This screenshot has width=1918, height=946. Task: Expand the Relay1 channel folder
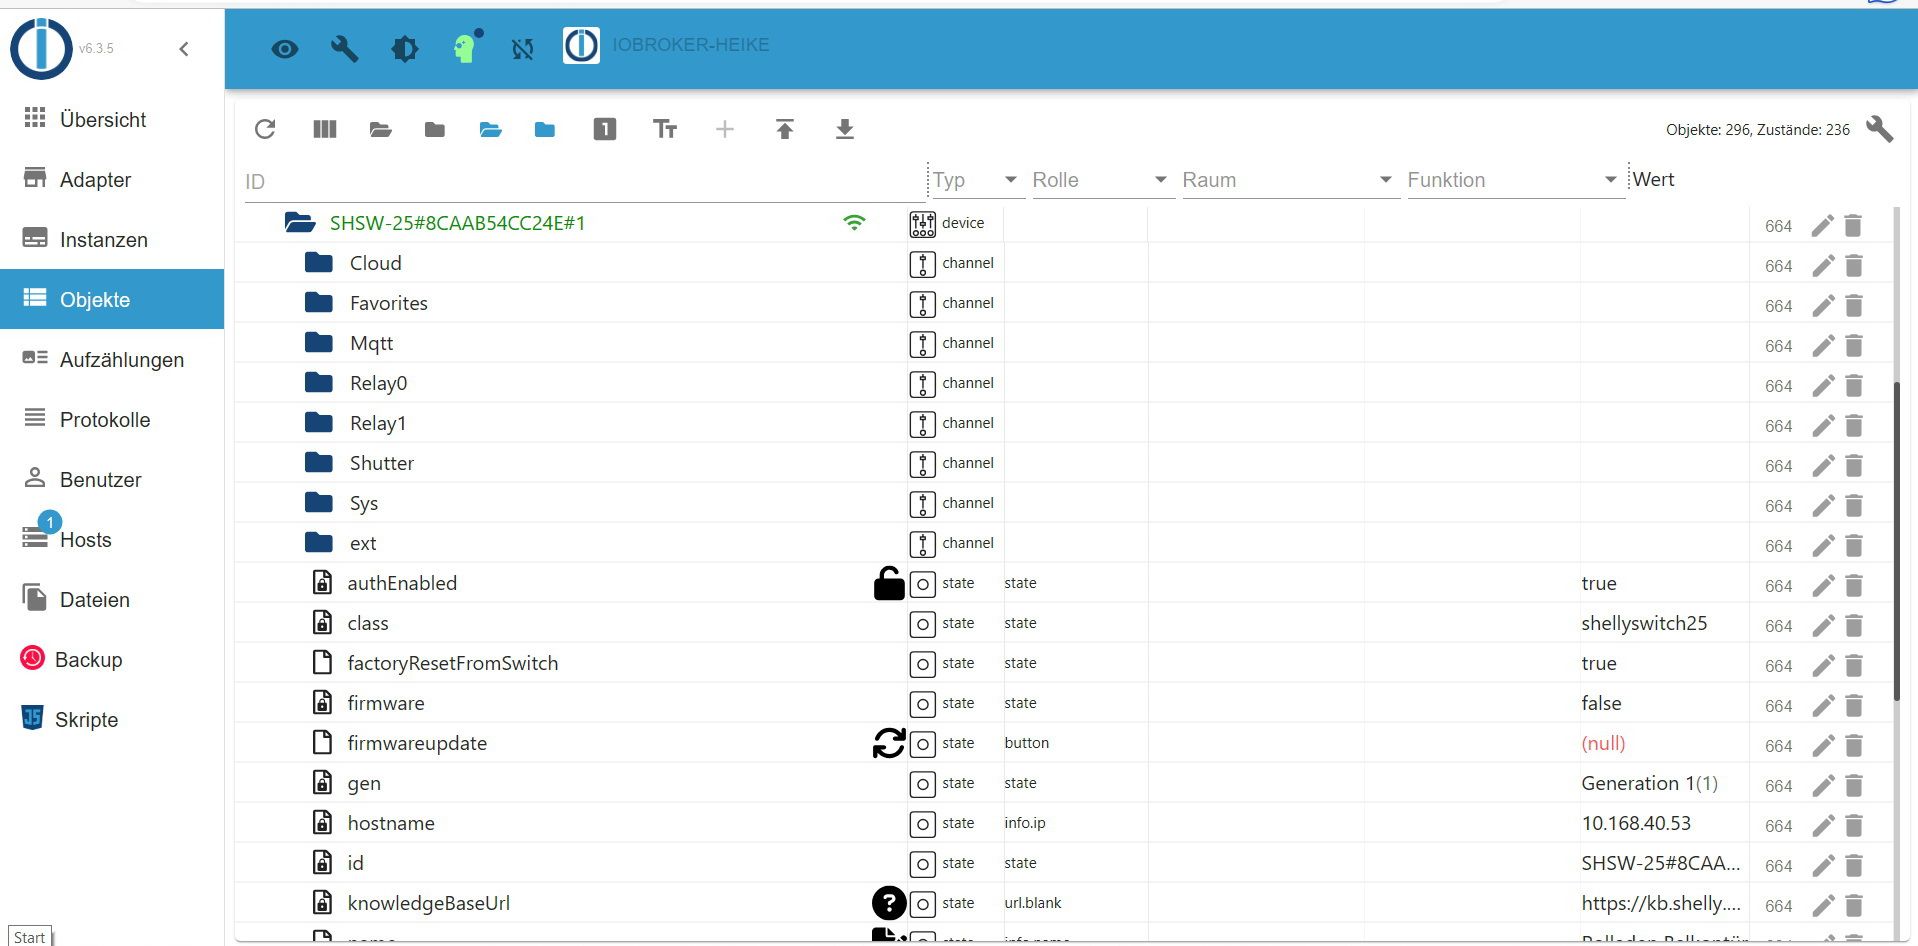319,423
